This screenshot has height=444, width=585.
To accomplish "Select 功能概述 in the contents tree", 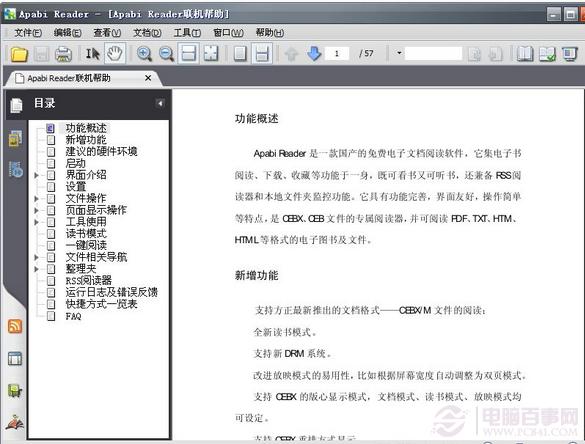I will pos(86,128).
